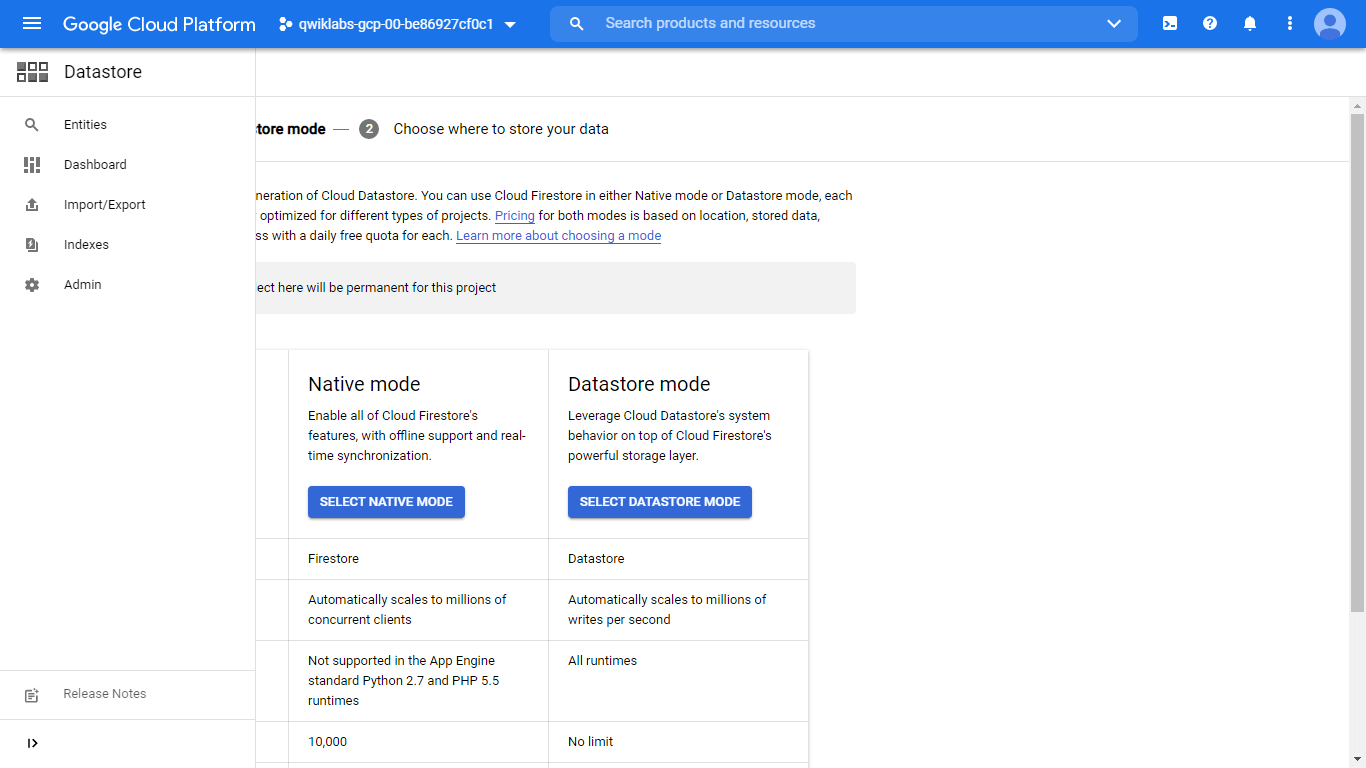Open the three-dot settings menu
The width and height of the screenshot is (1366, 768).
coord(1290,23)
